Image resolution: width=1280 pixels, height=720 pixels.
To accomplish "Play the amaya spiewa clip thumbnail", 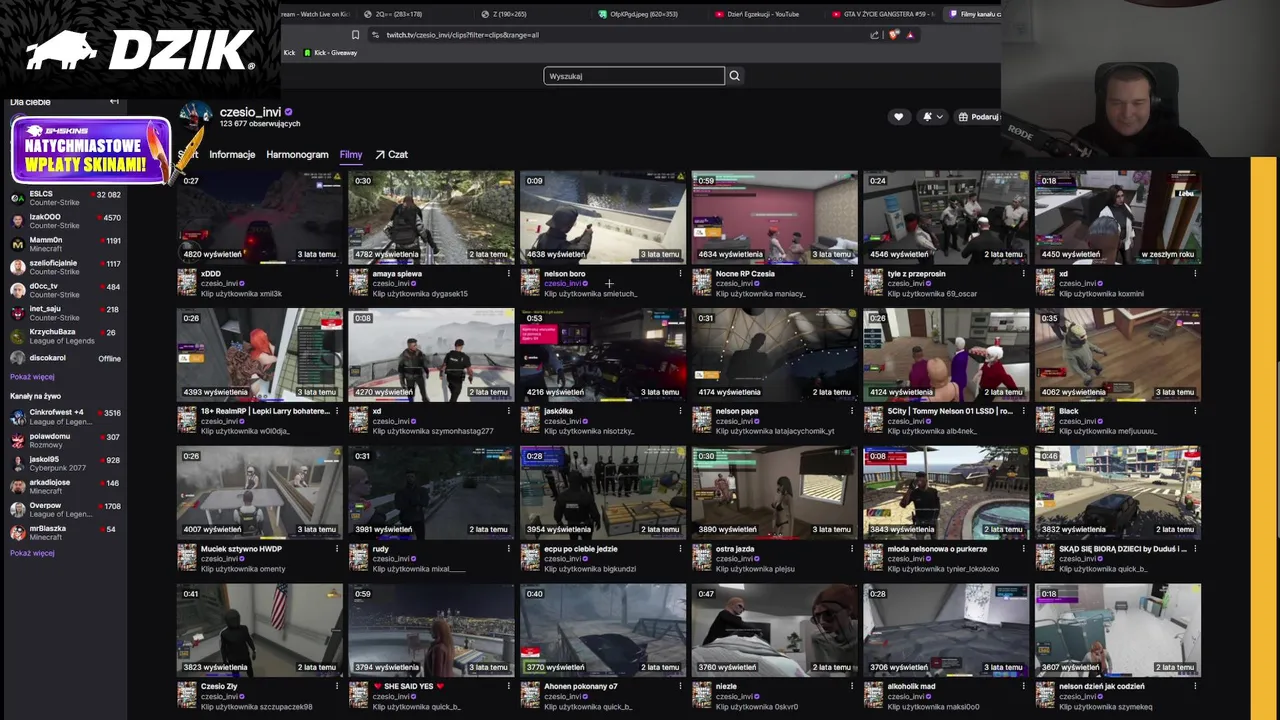I will pos(431,217).
